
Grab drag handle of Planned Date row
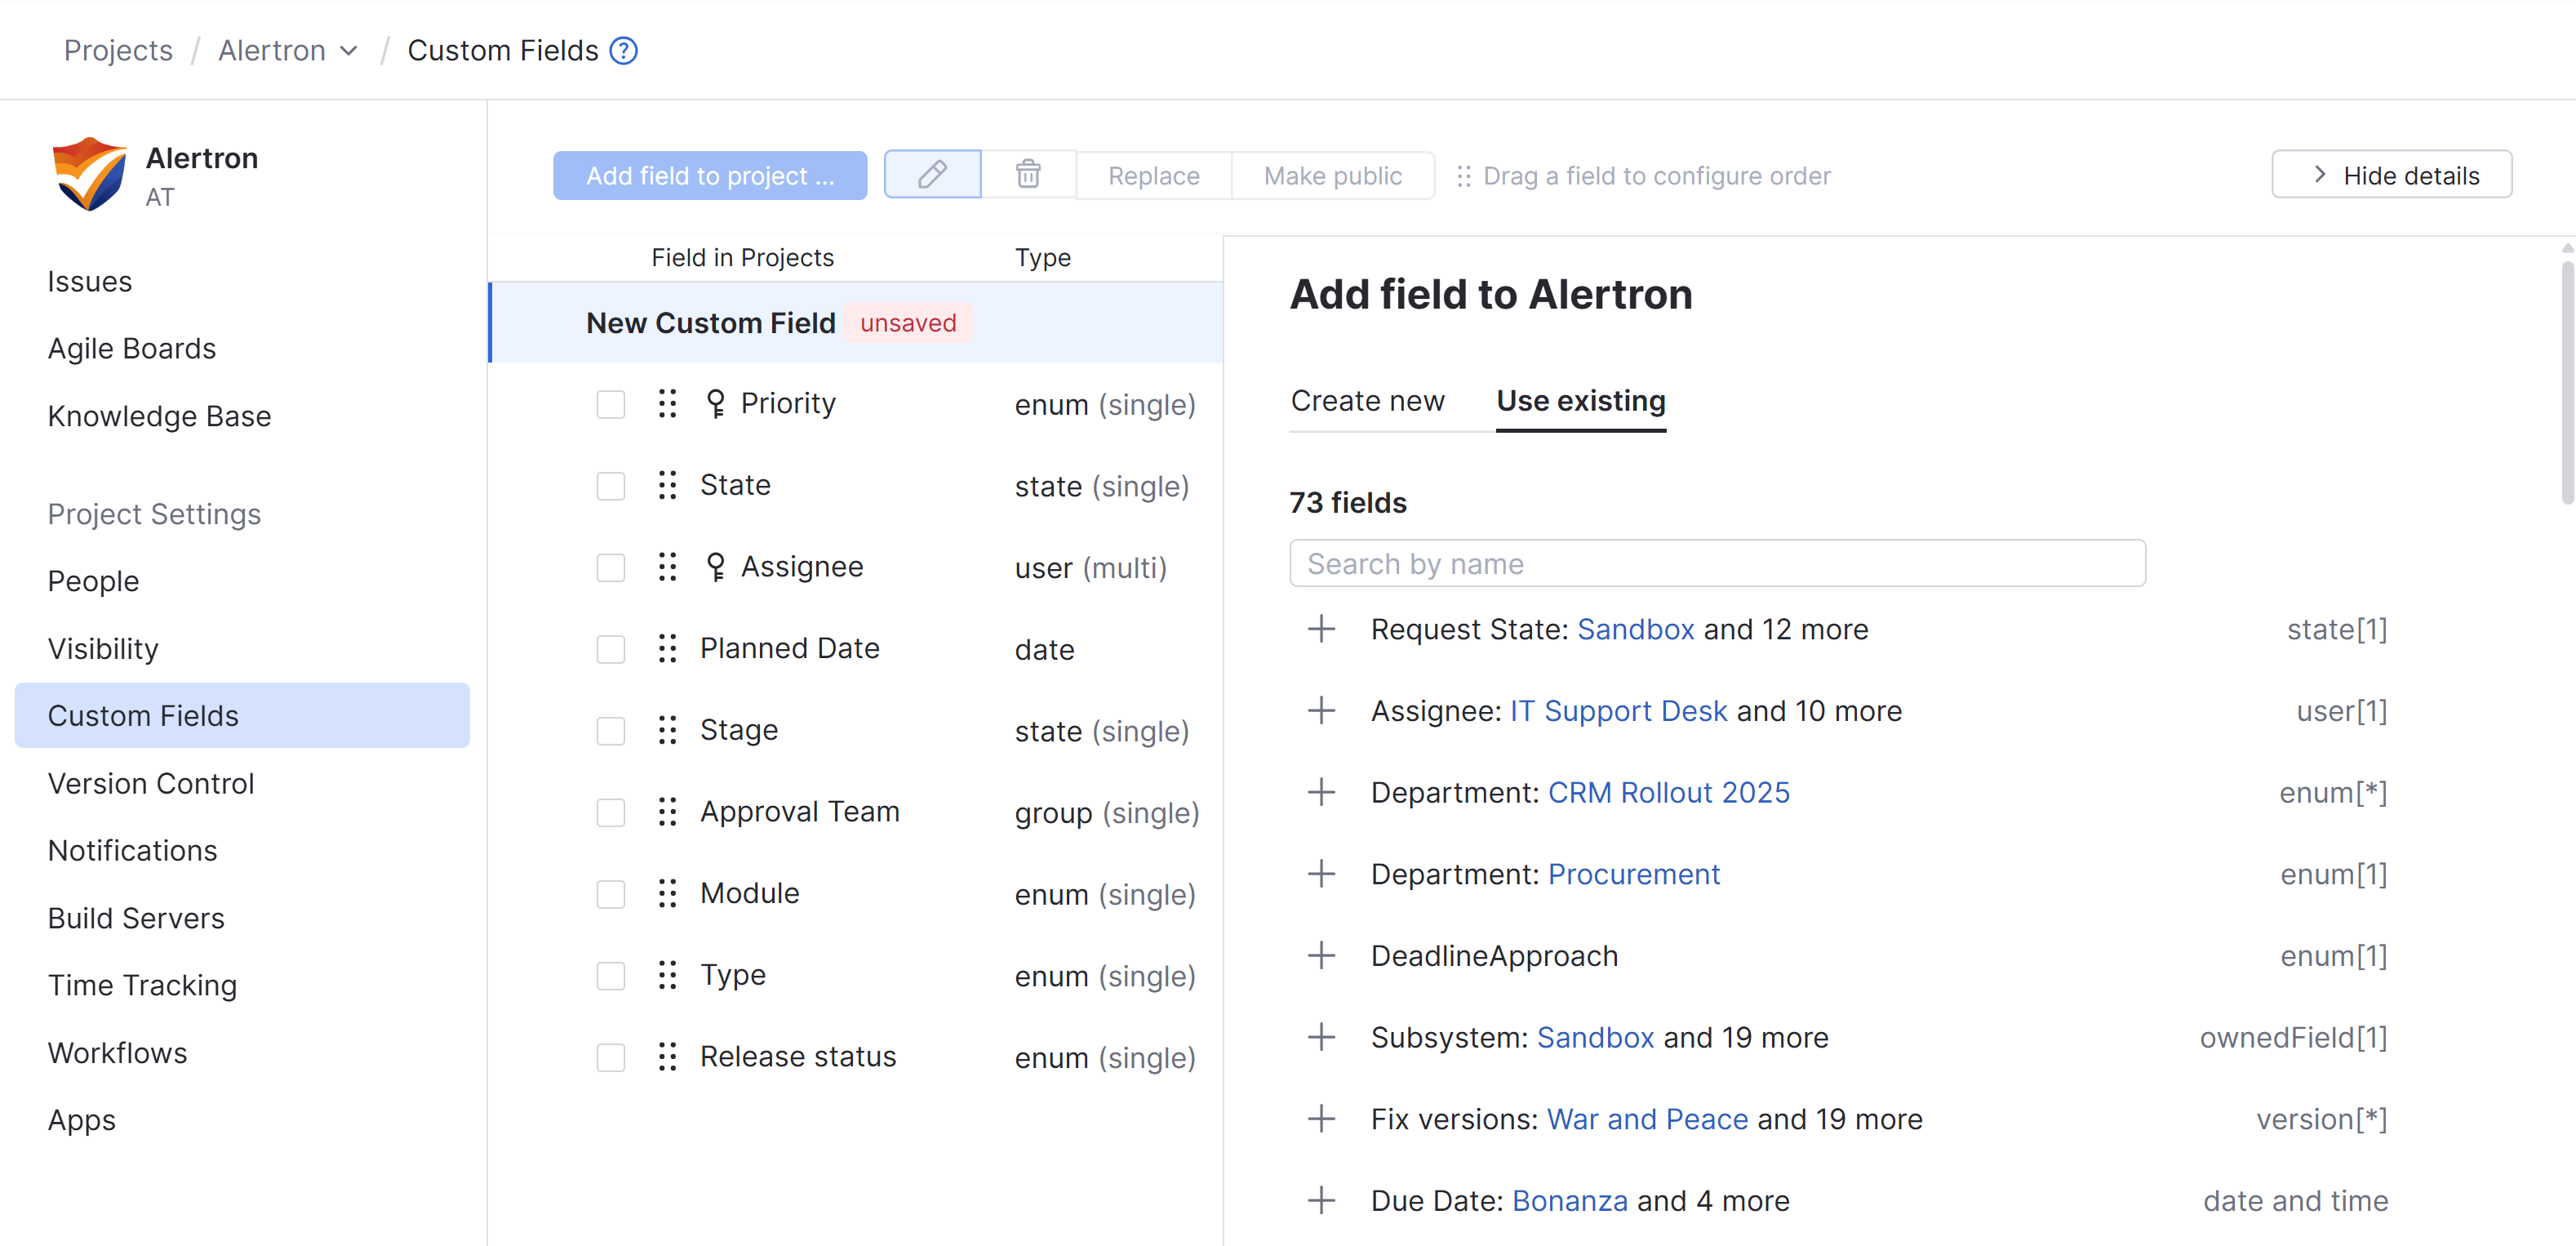(x=667, y=648)
